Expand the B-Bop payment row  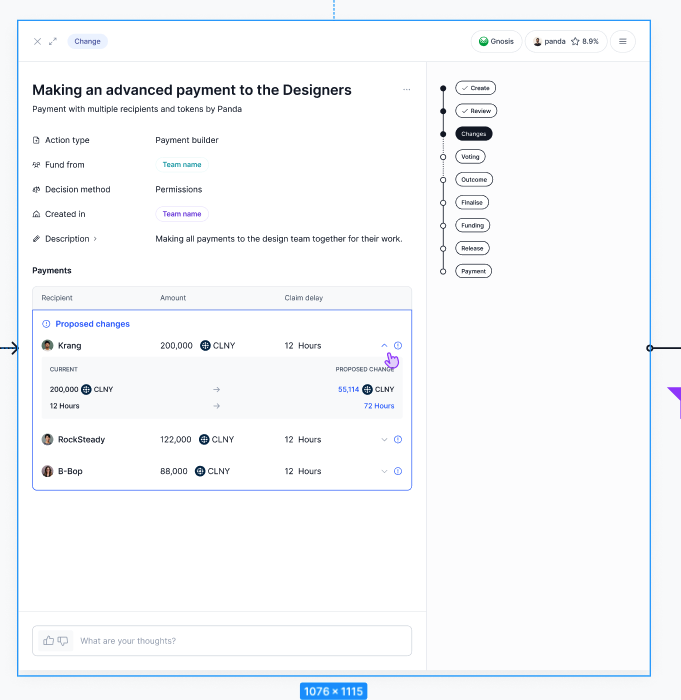pos(384,471)
